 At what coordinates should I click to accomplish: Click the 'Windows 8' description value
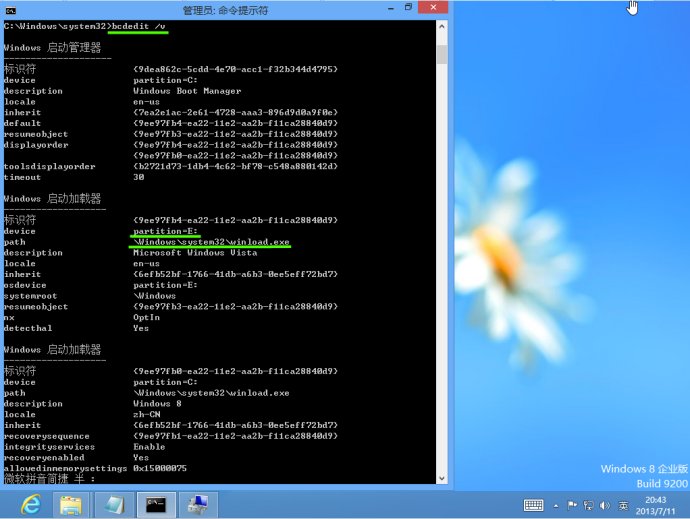[157, 404]
